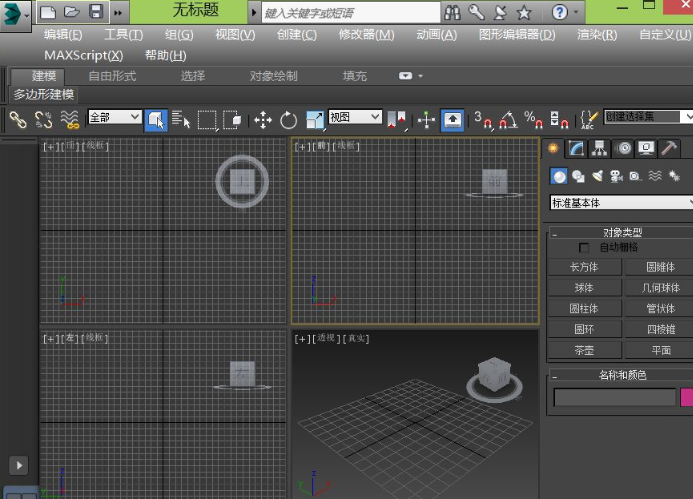Open the 工具(T) menu
Image resolution: width=693 pixels, height=499 pixels.
(124, 34)
